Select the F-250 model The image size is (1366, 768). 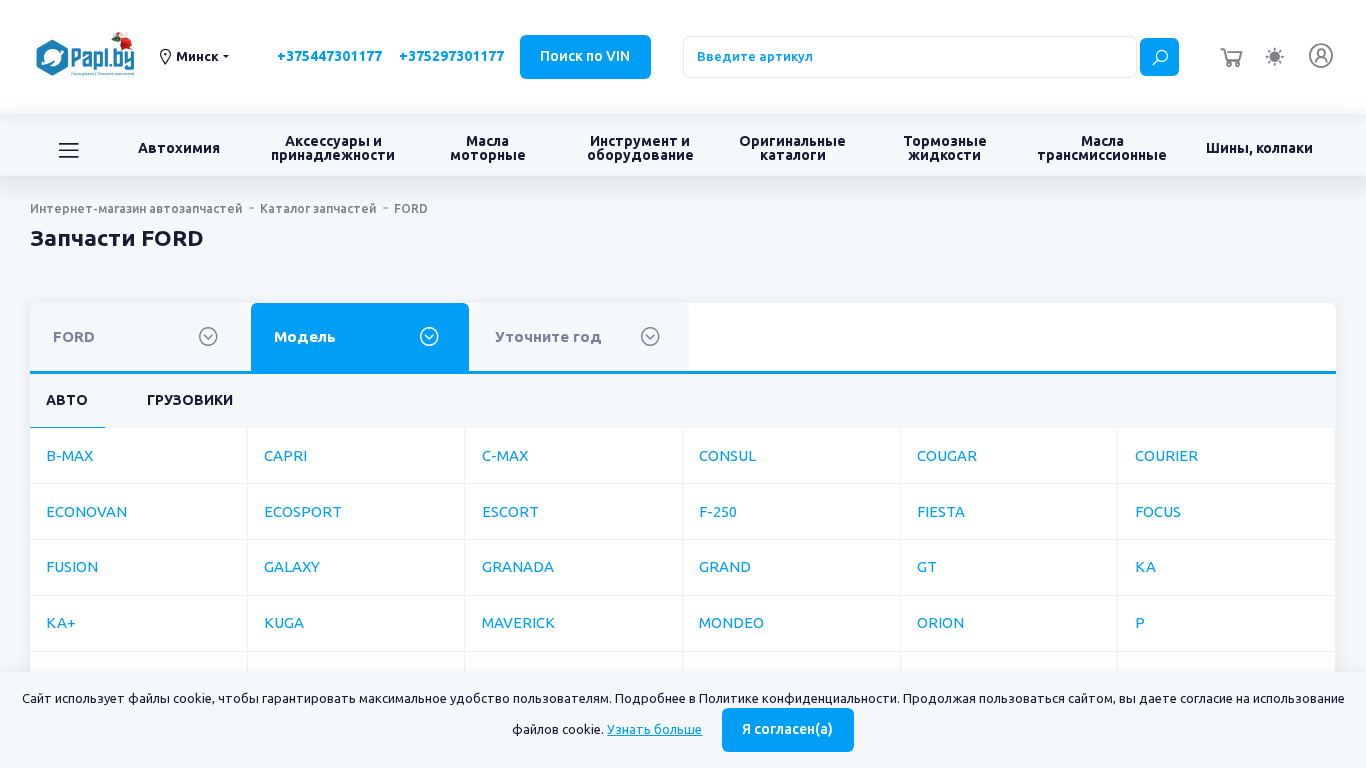pos(718,512)
